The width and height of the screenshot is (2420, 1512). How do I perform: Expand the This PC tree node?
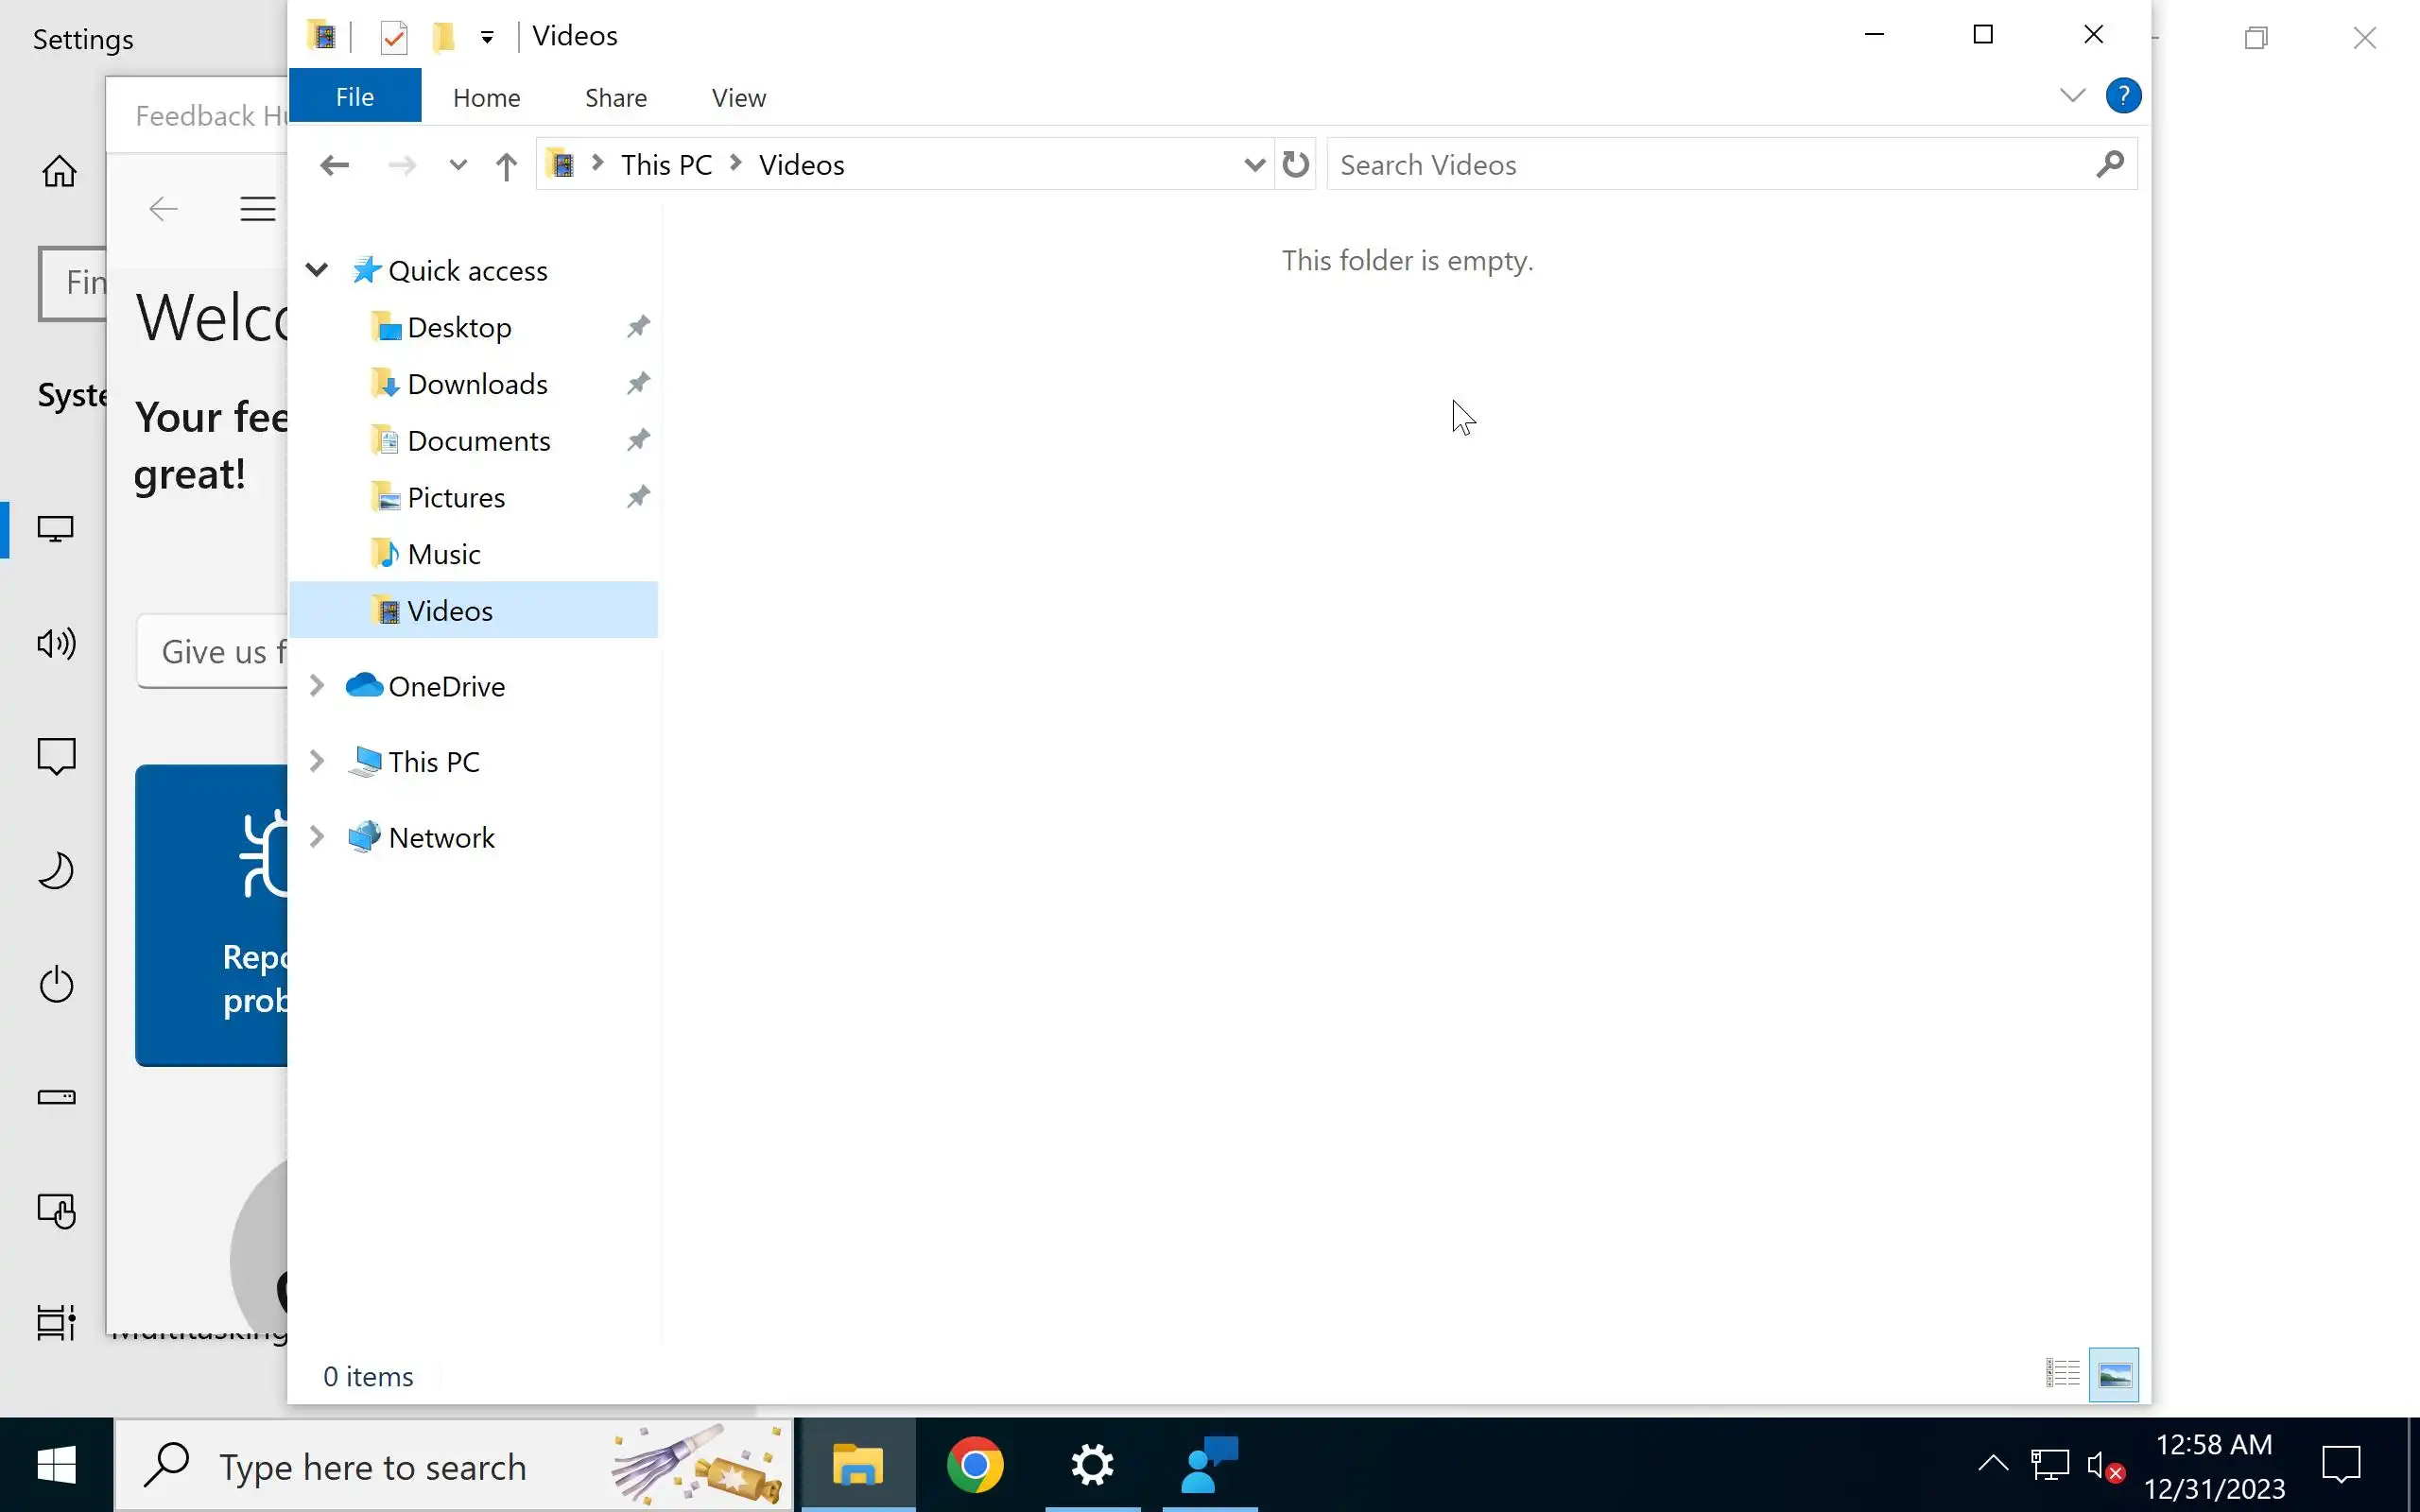click(317, 762)
